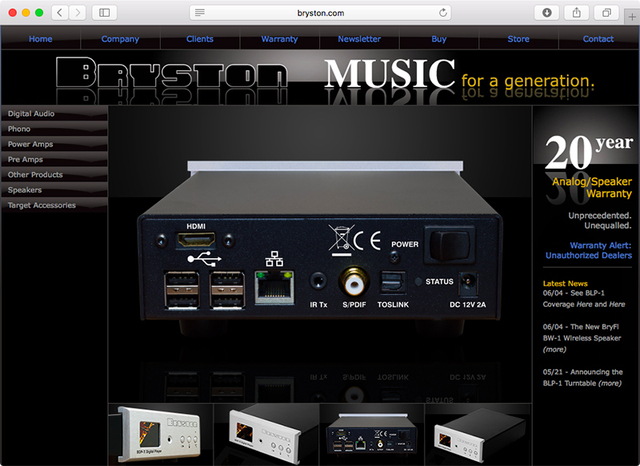
Task: Select Digital Audio in the left sidebar
Action: 31,114
